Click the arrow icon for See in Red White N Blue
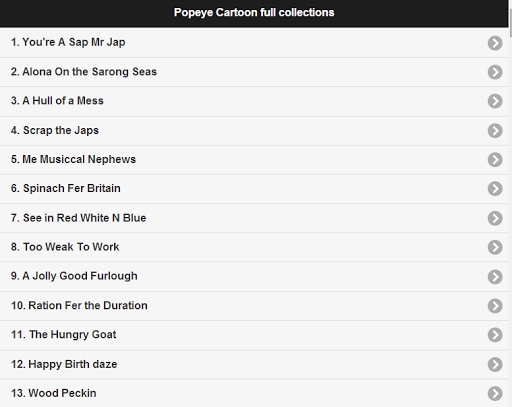 pyautogui.click(x=495, y=218)
